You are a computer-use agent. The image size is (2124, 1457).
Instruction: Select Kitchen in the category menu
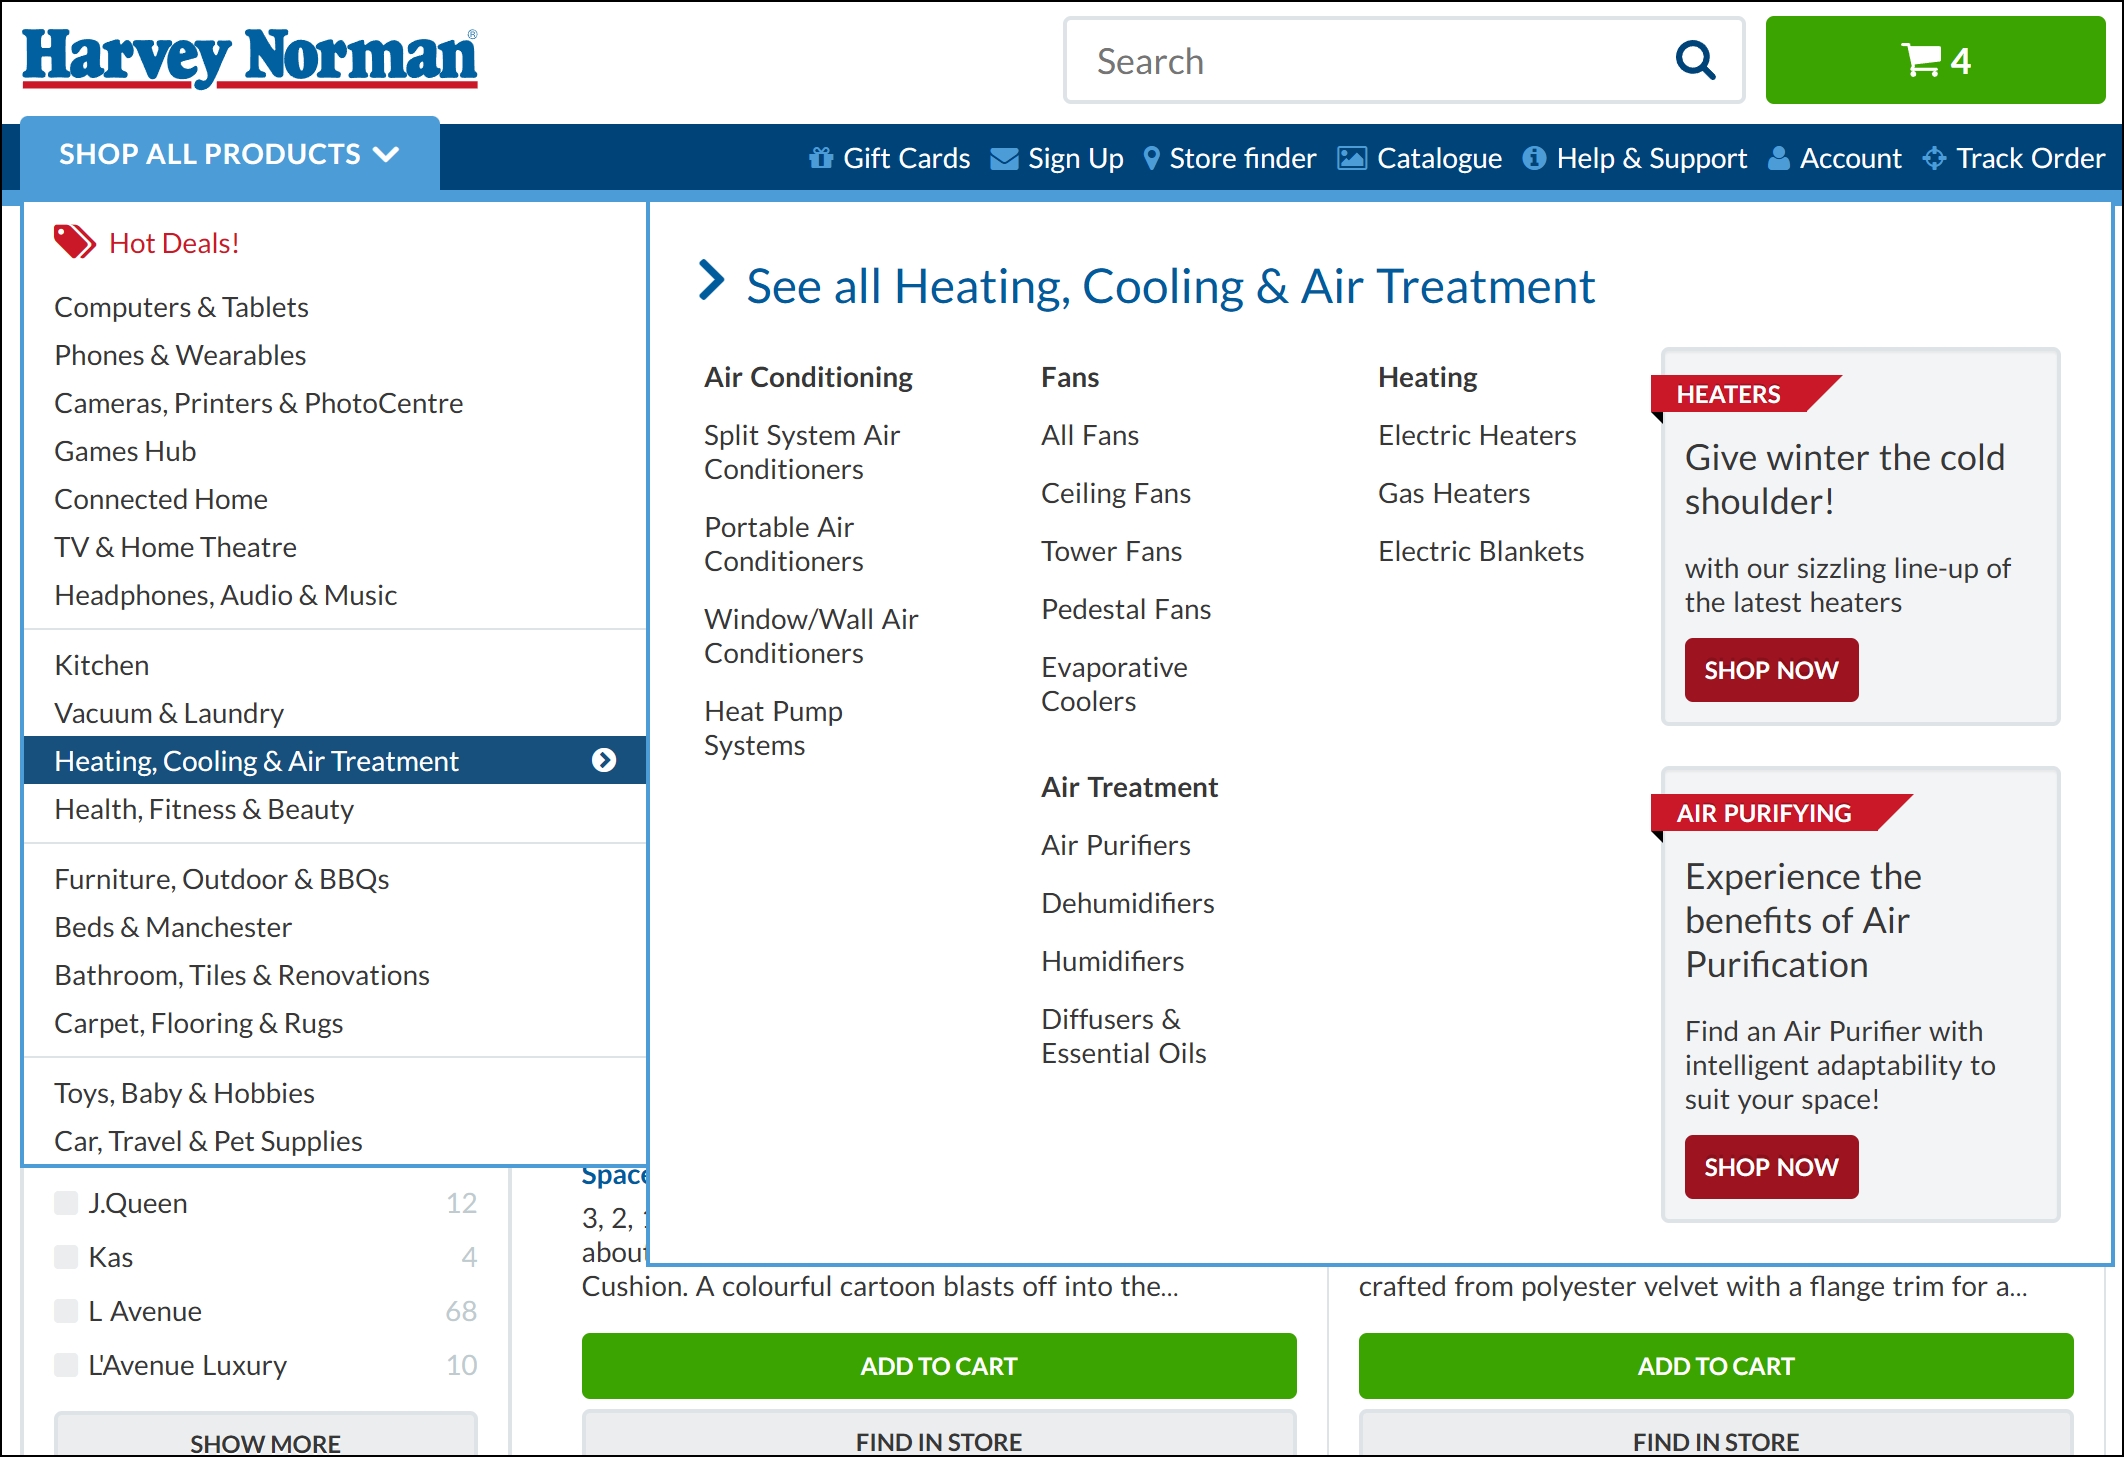click(x=102, y=665)
